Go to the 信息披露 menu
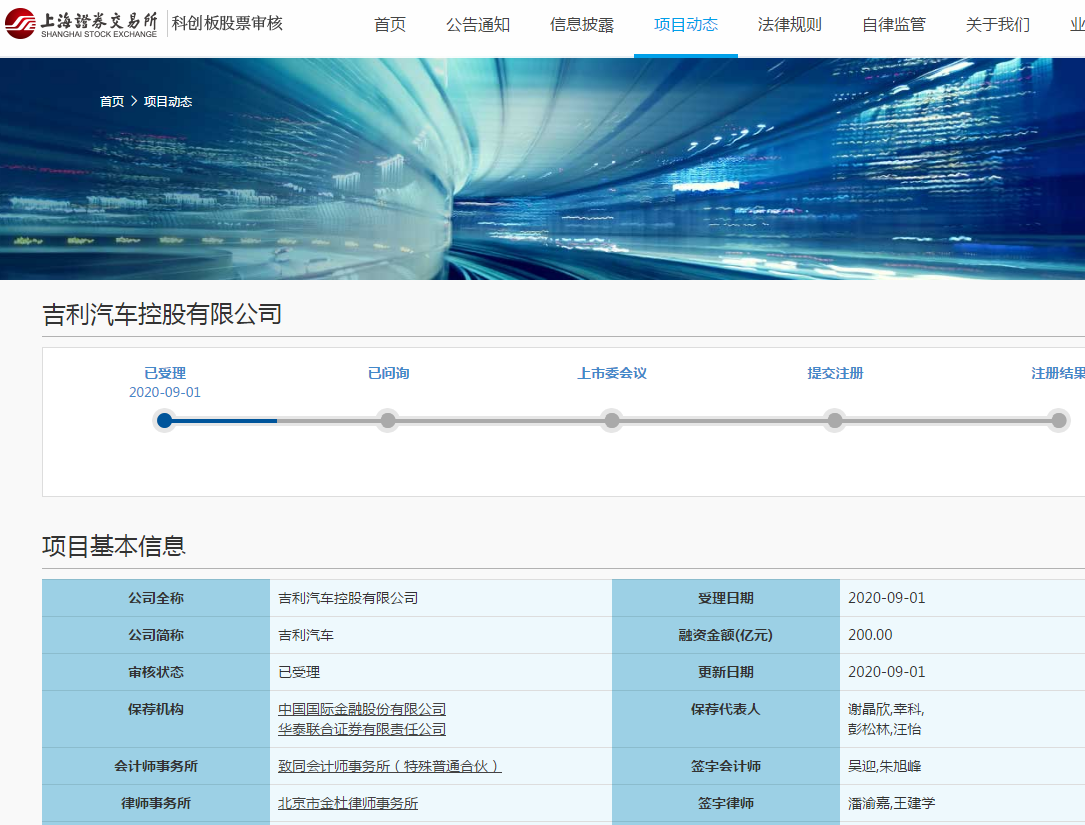 [582, 25]
